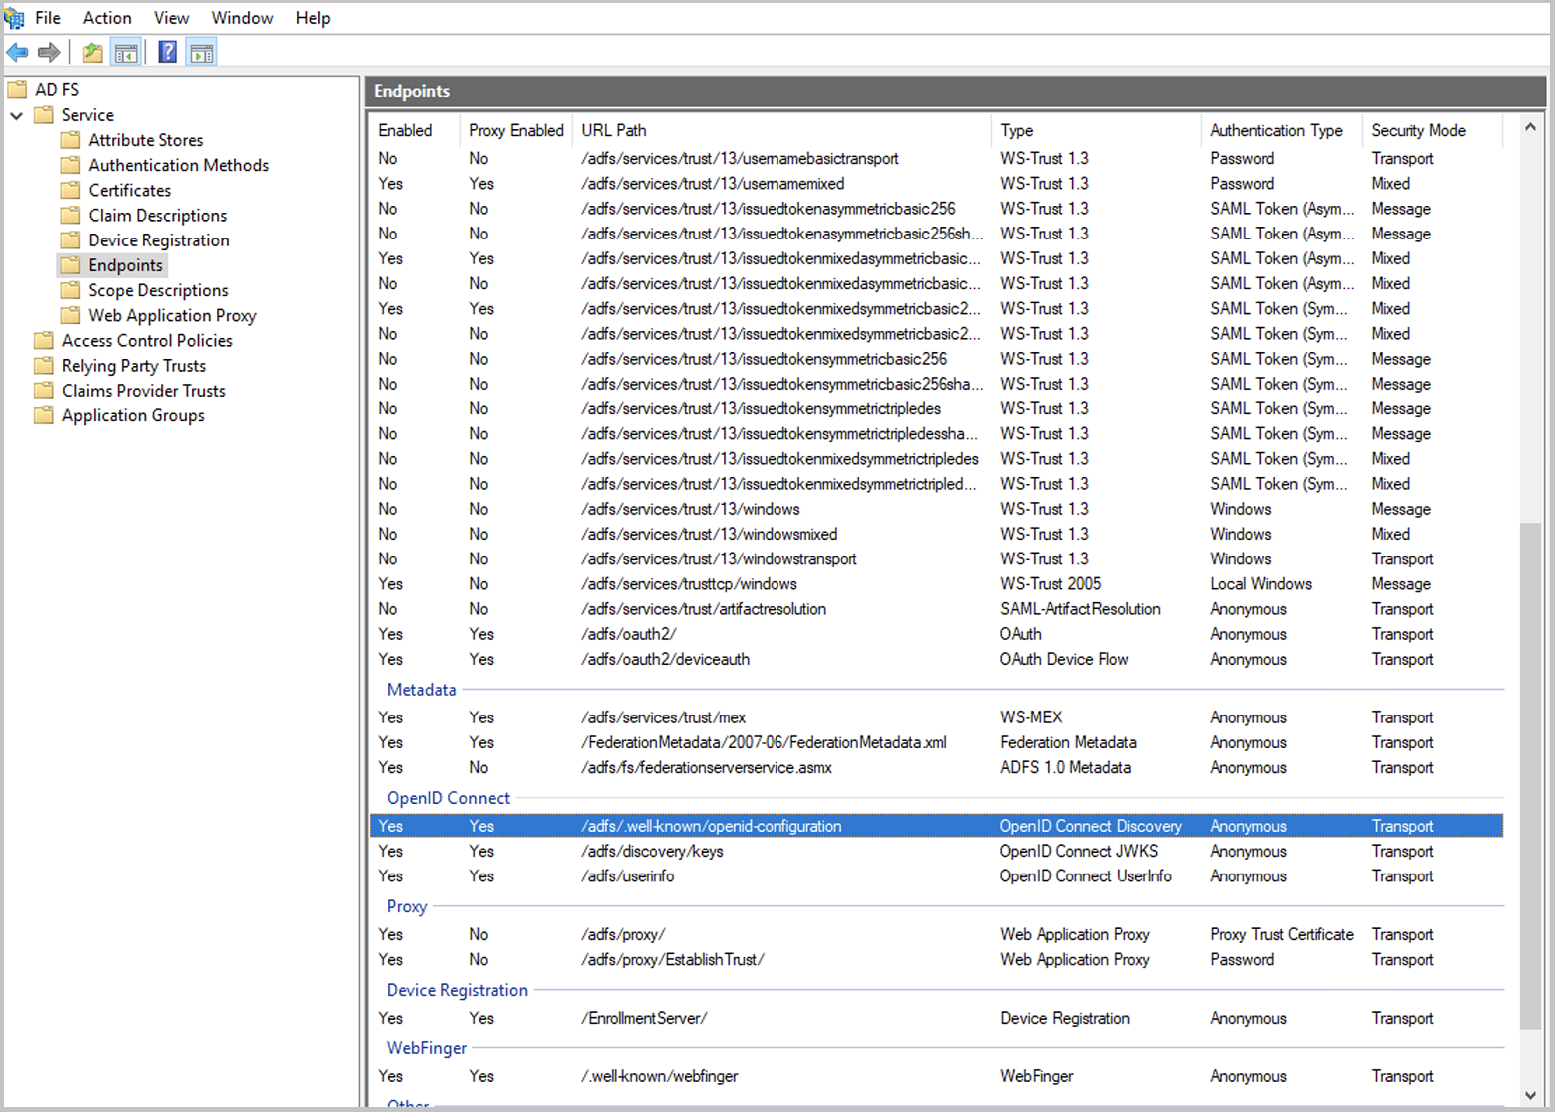Click the Claim Descriptions folder icon
Screen dimensions: 1555x1112
[71, 215]
